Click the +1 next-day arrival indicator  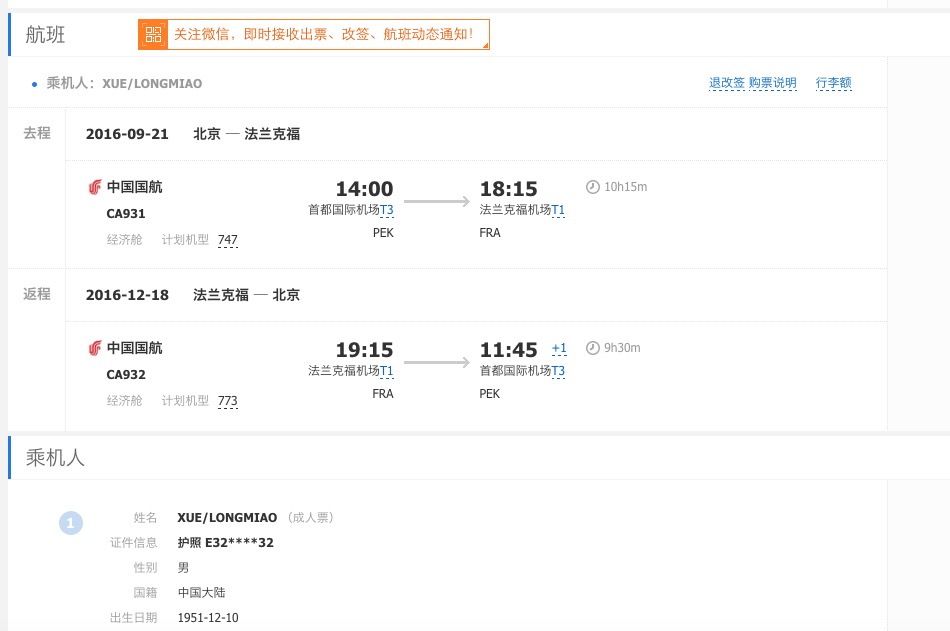559,349
